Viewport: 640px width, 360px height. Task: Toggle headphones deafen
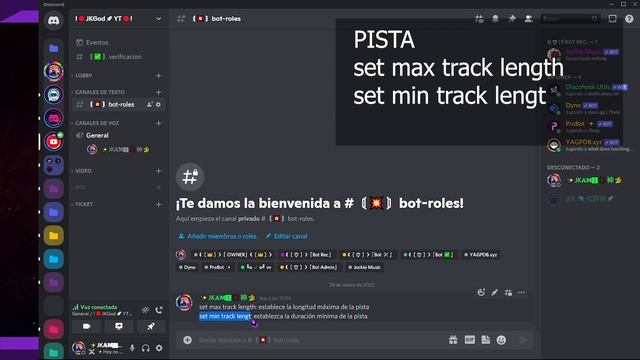[146, 348]
